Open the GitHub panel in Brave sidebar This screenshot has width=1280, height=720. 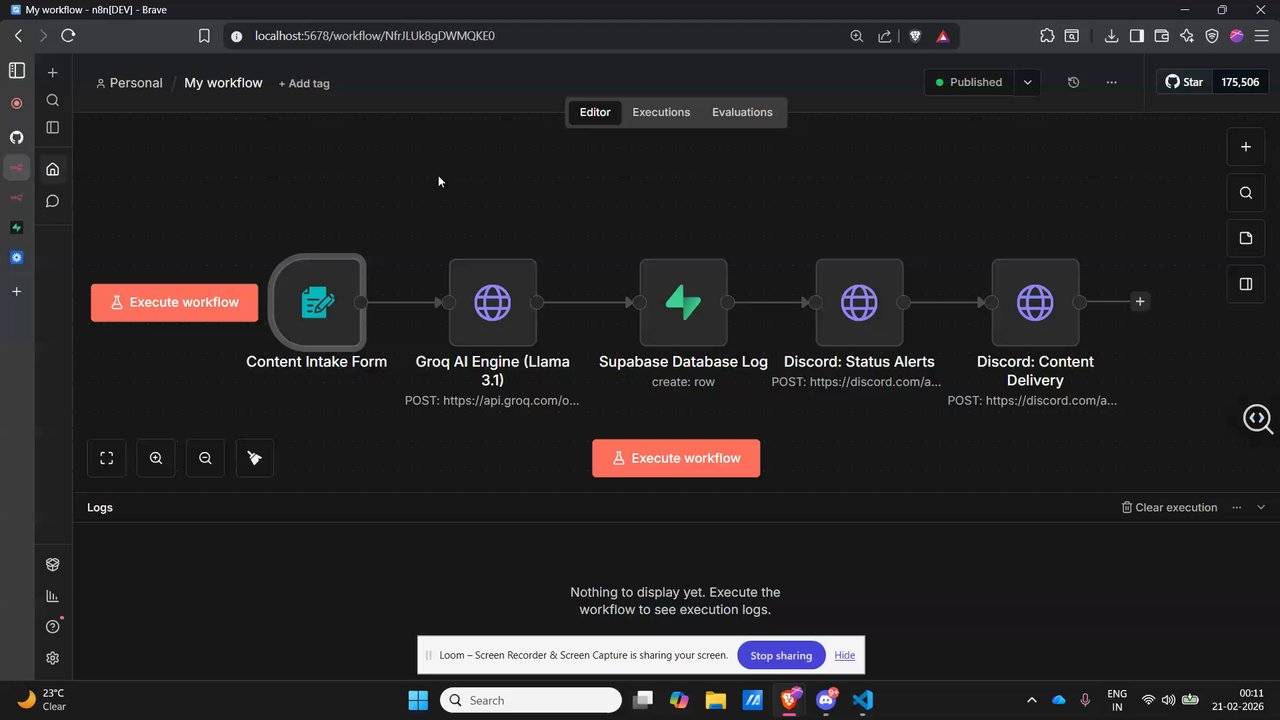pyautogui.click(x=17, y=137)
